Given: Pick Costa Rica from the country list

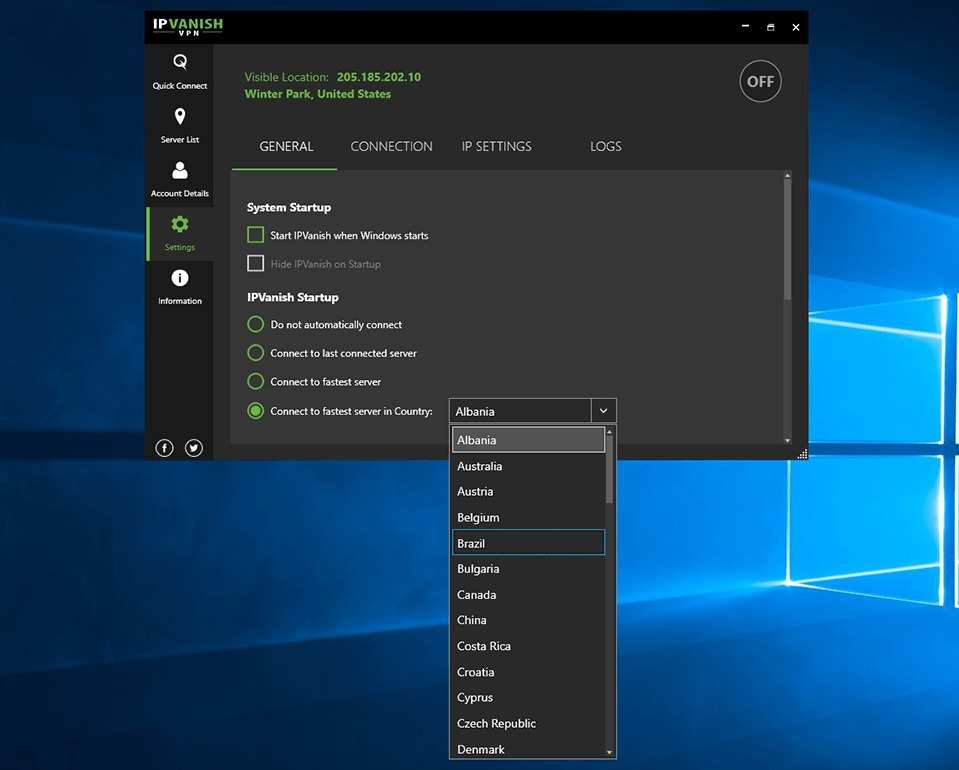Looking at the screenshot, I should point(528,646).
